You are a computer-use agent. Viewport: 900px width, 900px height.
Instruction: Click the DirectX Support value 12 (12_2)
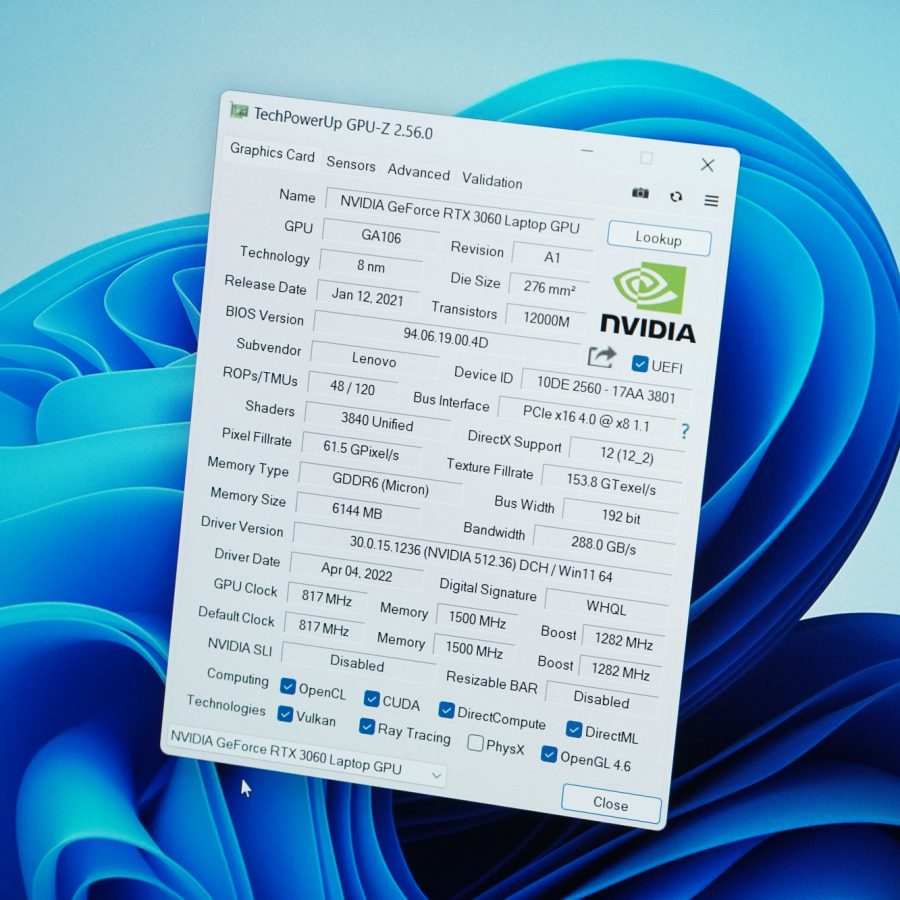click(x=627, y=455)
